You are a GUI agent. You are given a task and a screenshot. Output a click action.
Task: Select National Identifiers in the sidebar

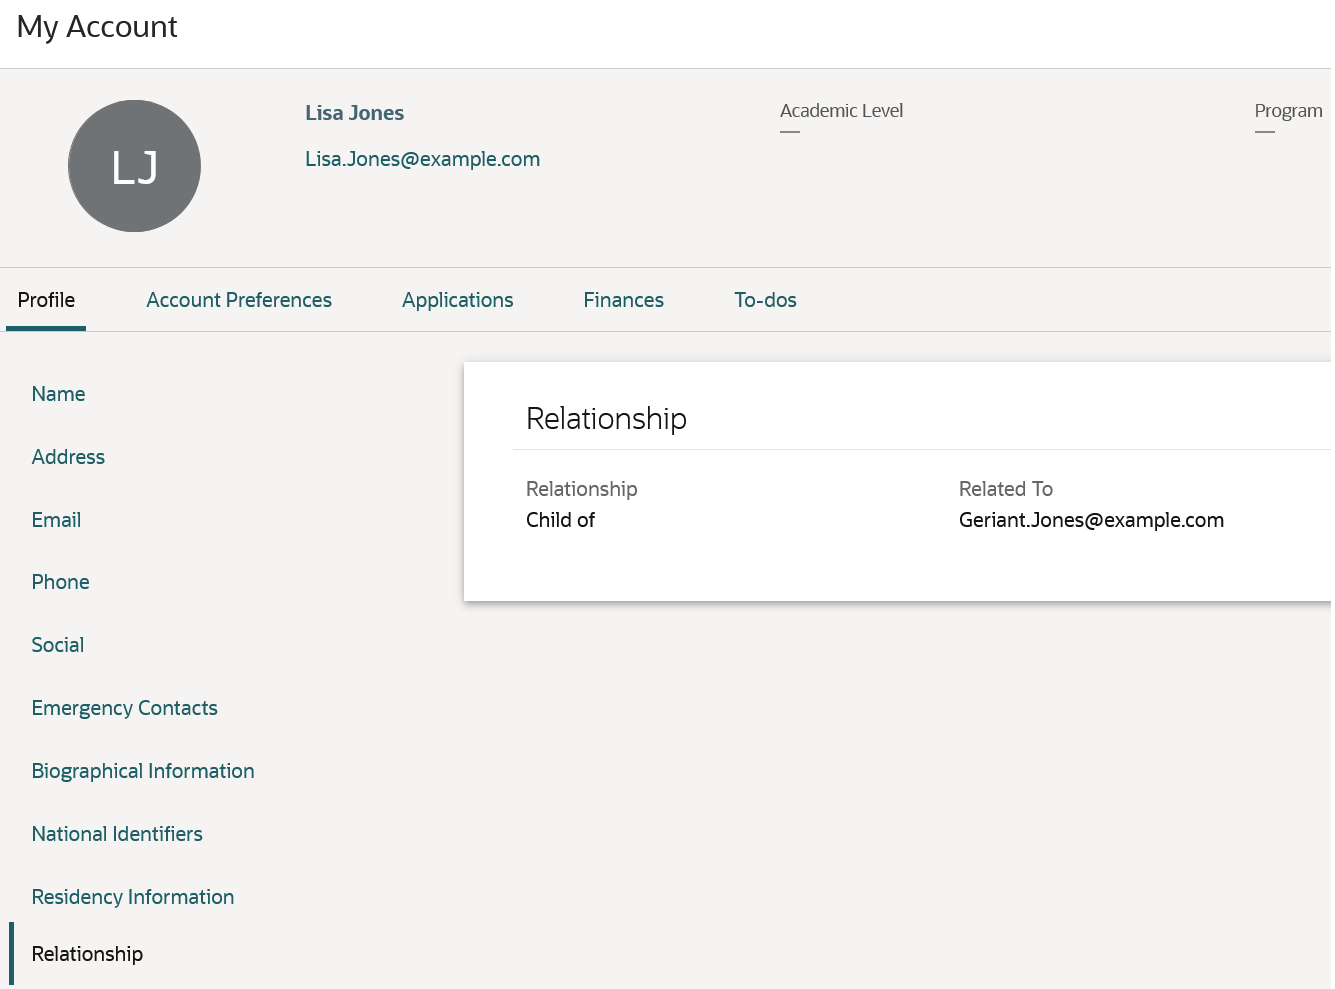117,834
